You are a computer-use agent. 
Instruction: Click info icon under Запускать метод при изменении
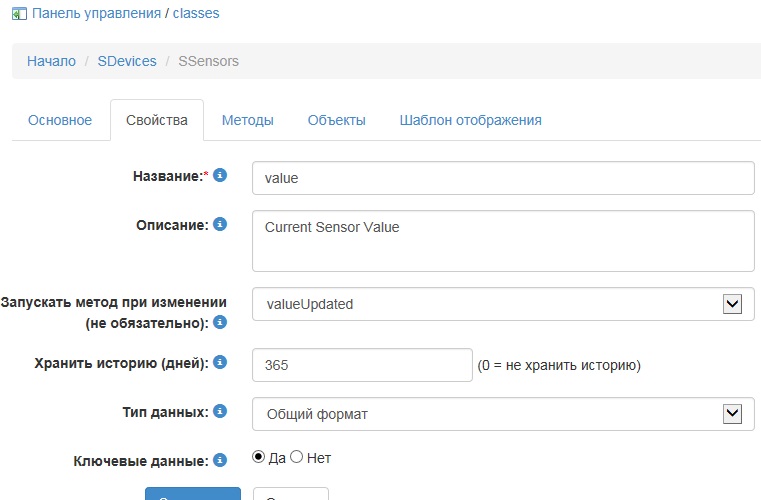pos(220,322)
